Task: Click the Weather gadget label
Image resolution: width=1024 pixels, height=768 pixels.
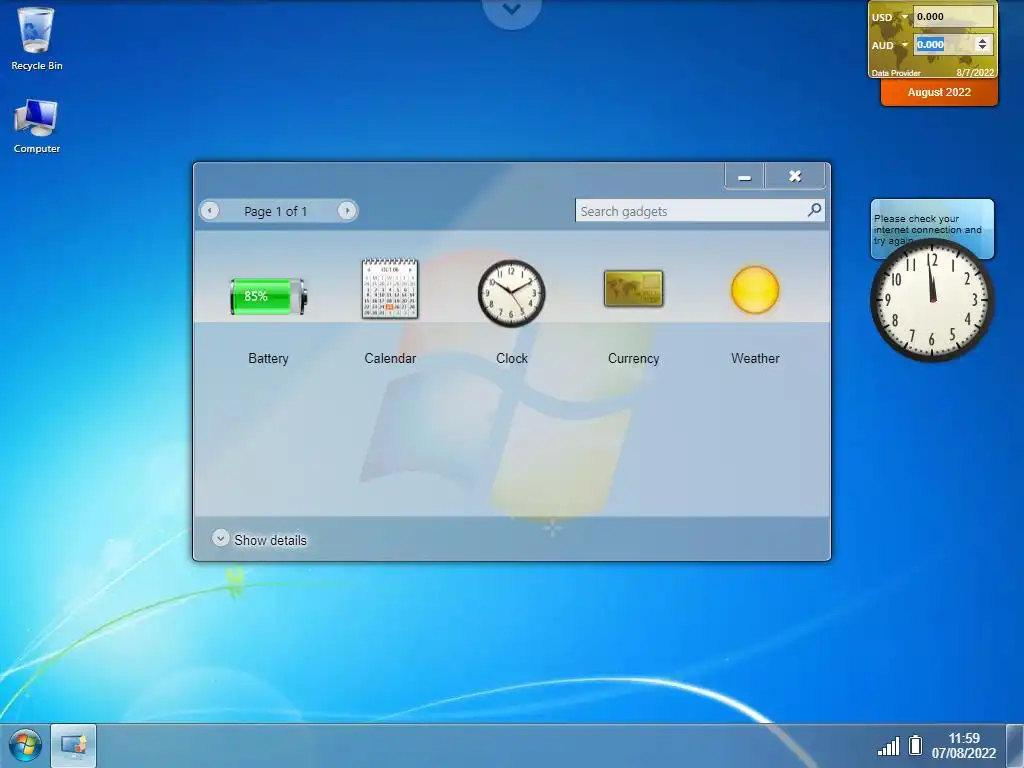Action: pyautogui.click(x=755, y=358)
